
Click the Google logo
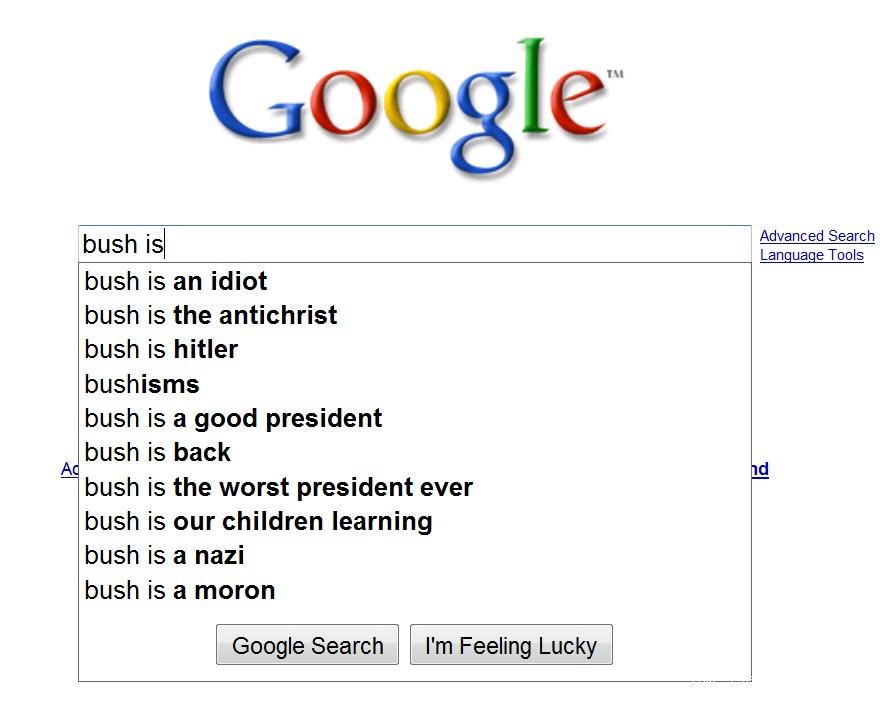[x=415, y=105]
